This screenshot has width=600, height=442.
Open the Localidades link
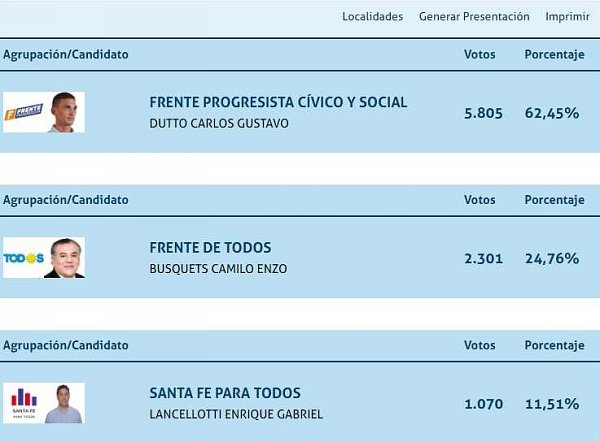pyautogui.click(x=372, y=16)
